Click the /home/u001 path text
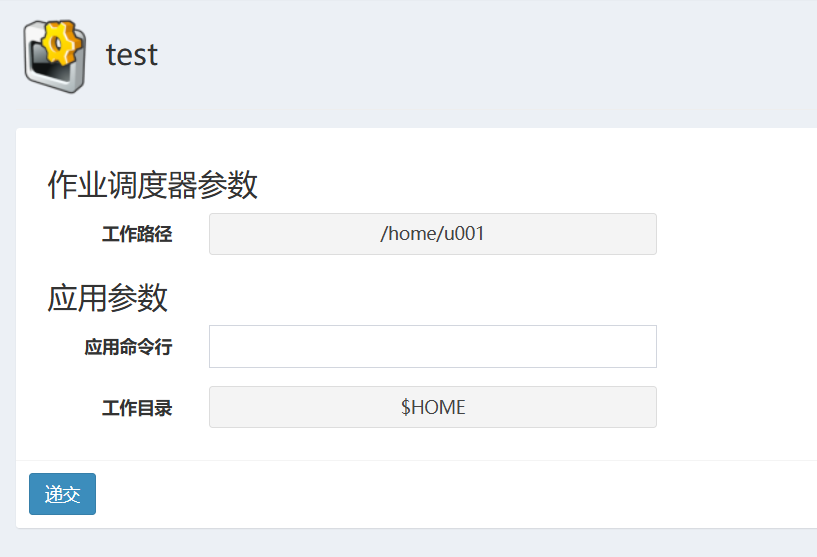The image size is (817, 557). (432, 234)
